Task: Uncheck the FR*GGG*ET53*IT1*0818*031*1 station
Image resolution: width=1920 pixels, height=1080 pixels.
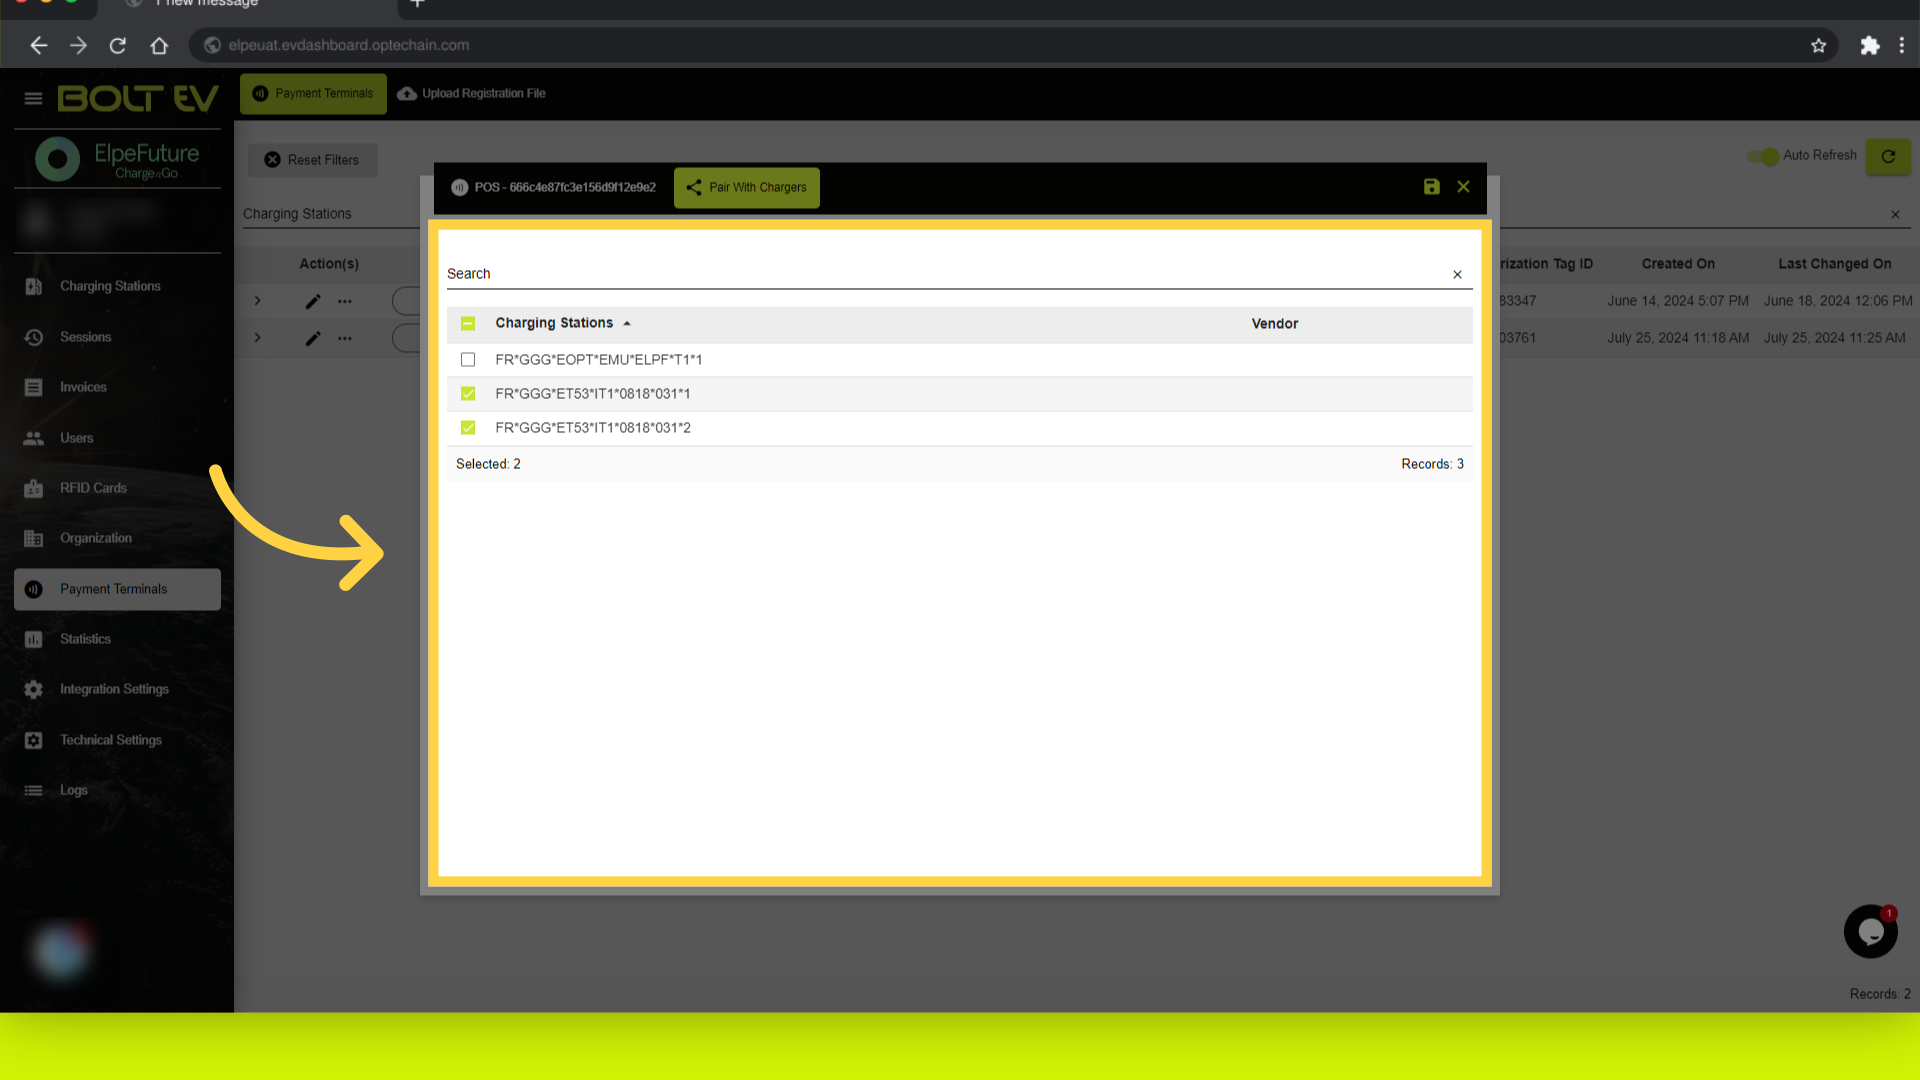Action: (x=468, y=394)
